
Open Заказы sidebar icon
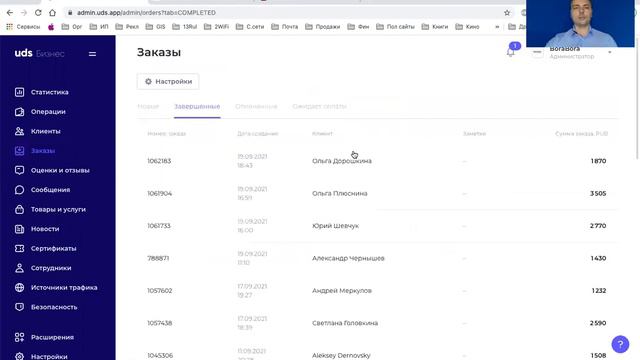point(20,151)
